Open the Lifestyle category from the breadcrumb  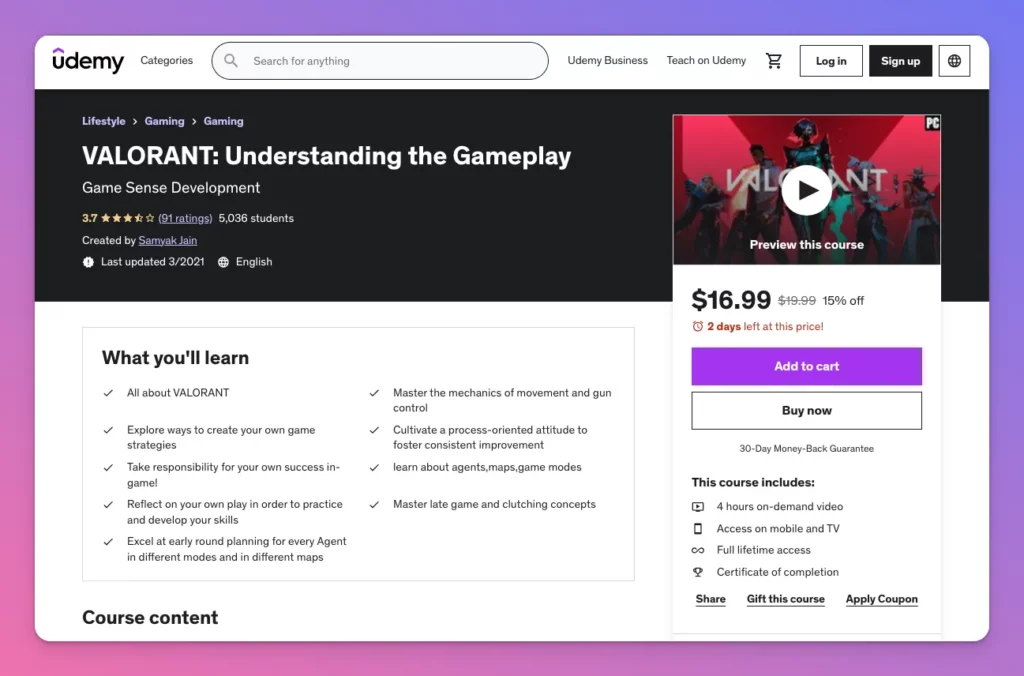coord(103,121)
